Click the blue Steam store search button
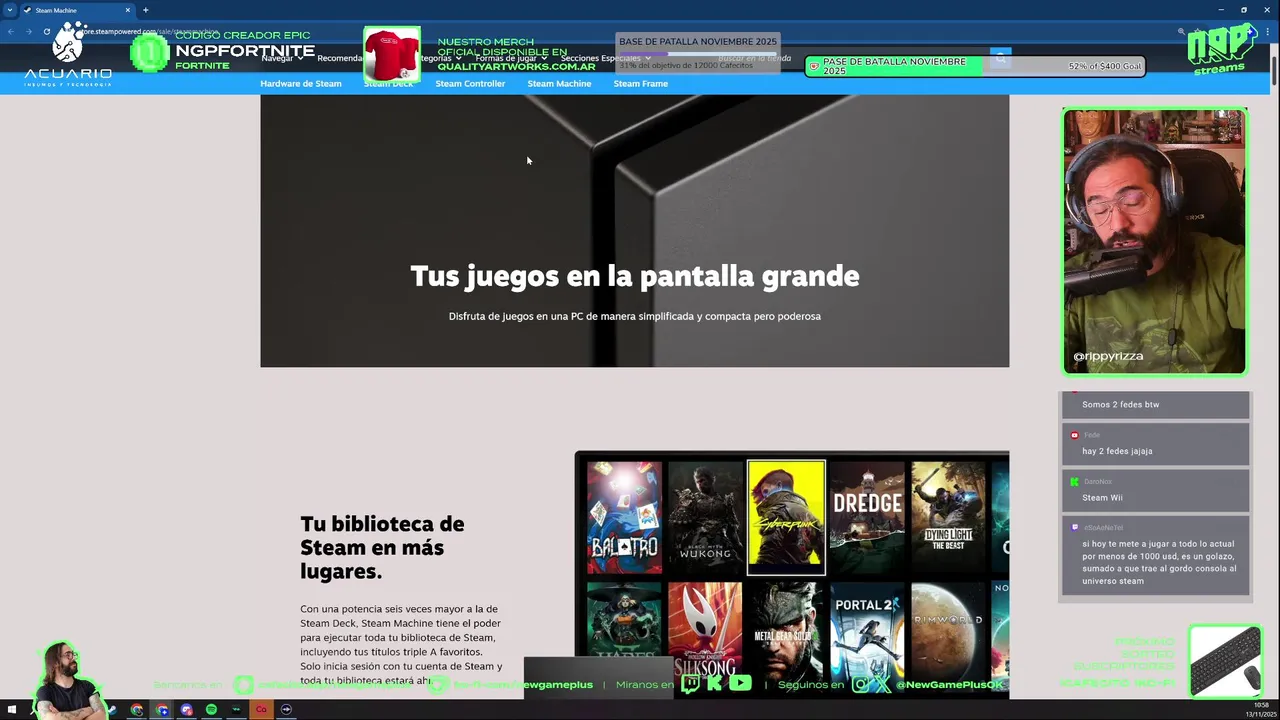 click(1000, 59)
